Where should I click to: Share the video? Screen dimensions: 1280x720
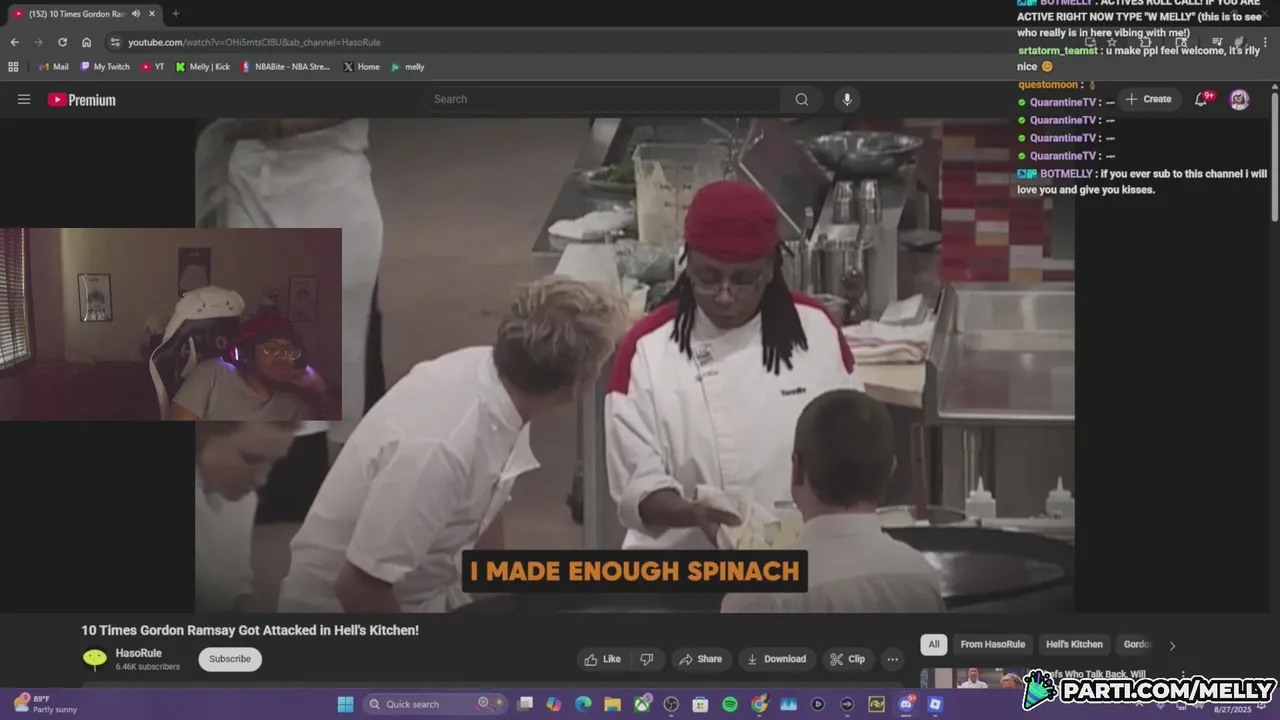[x=700, y=659]
